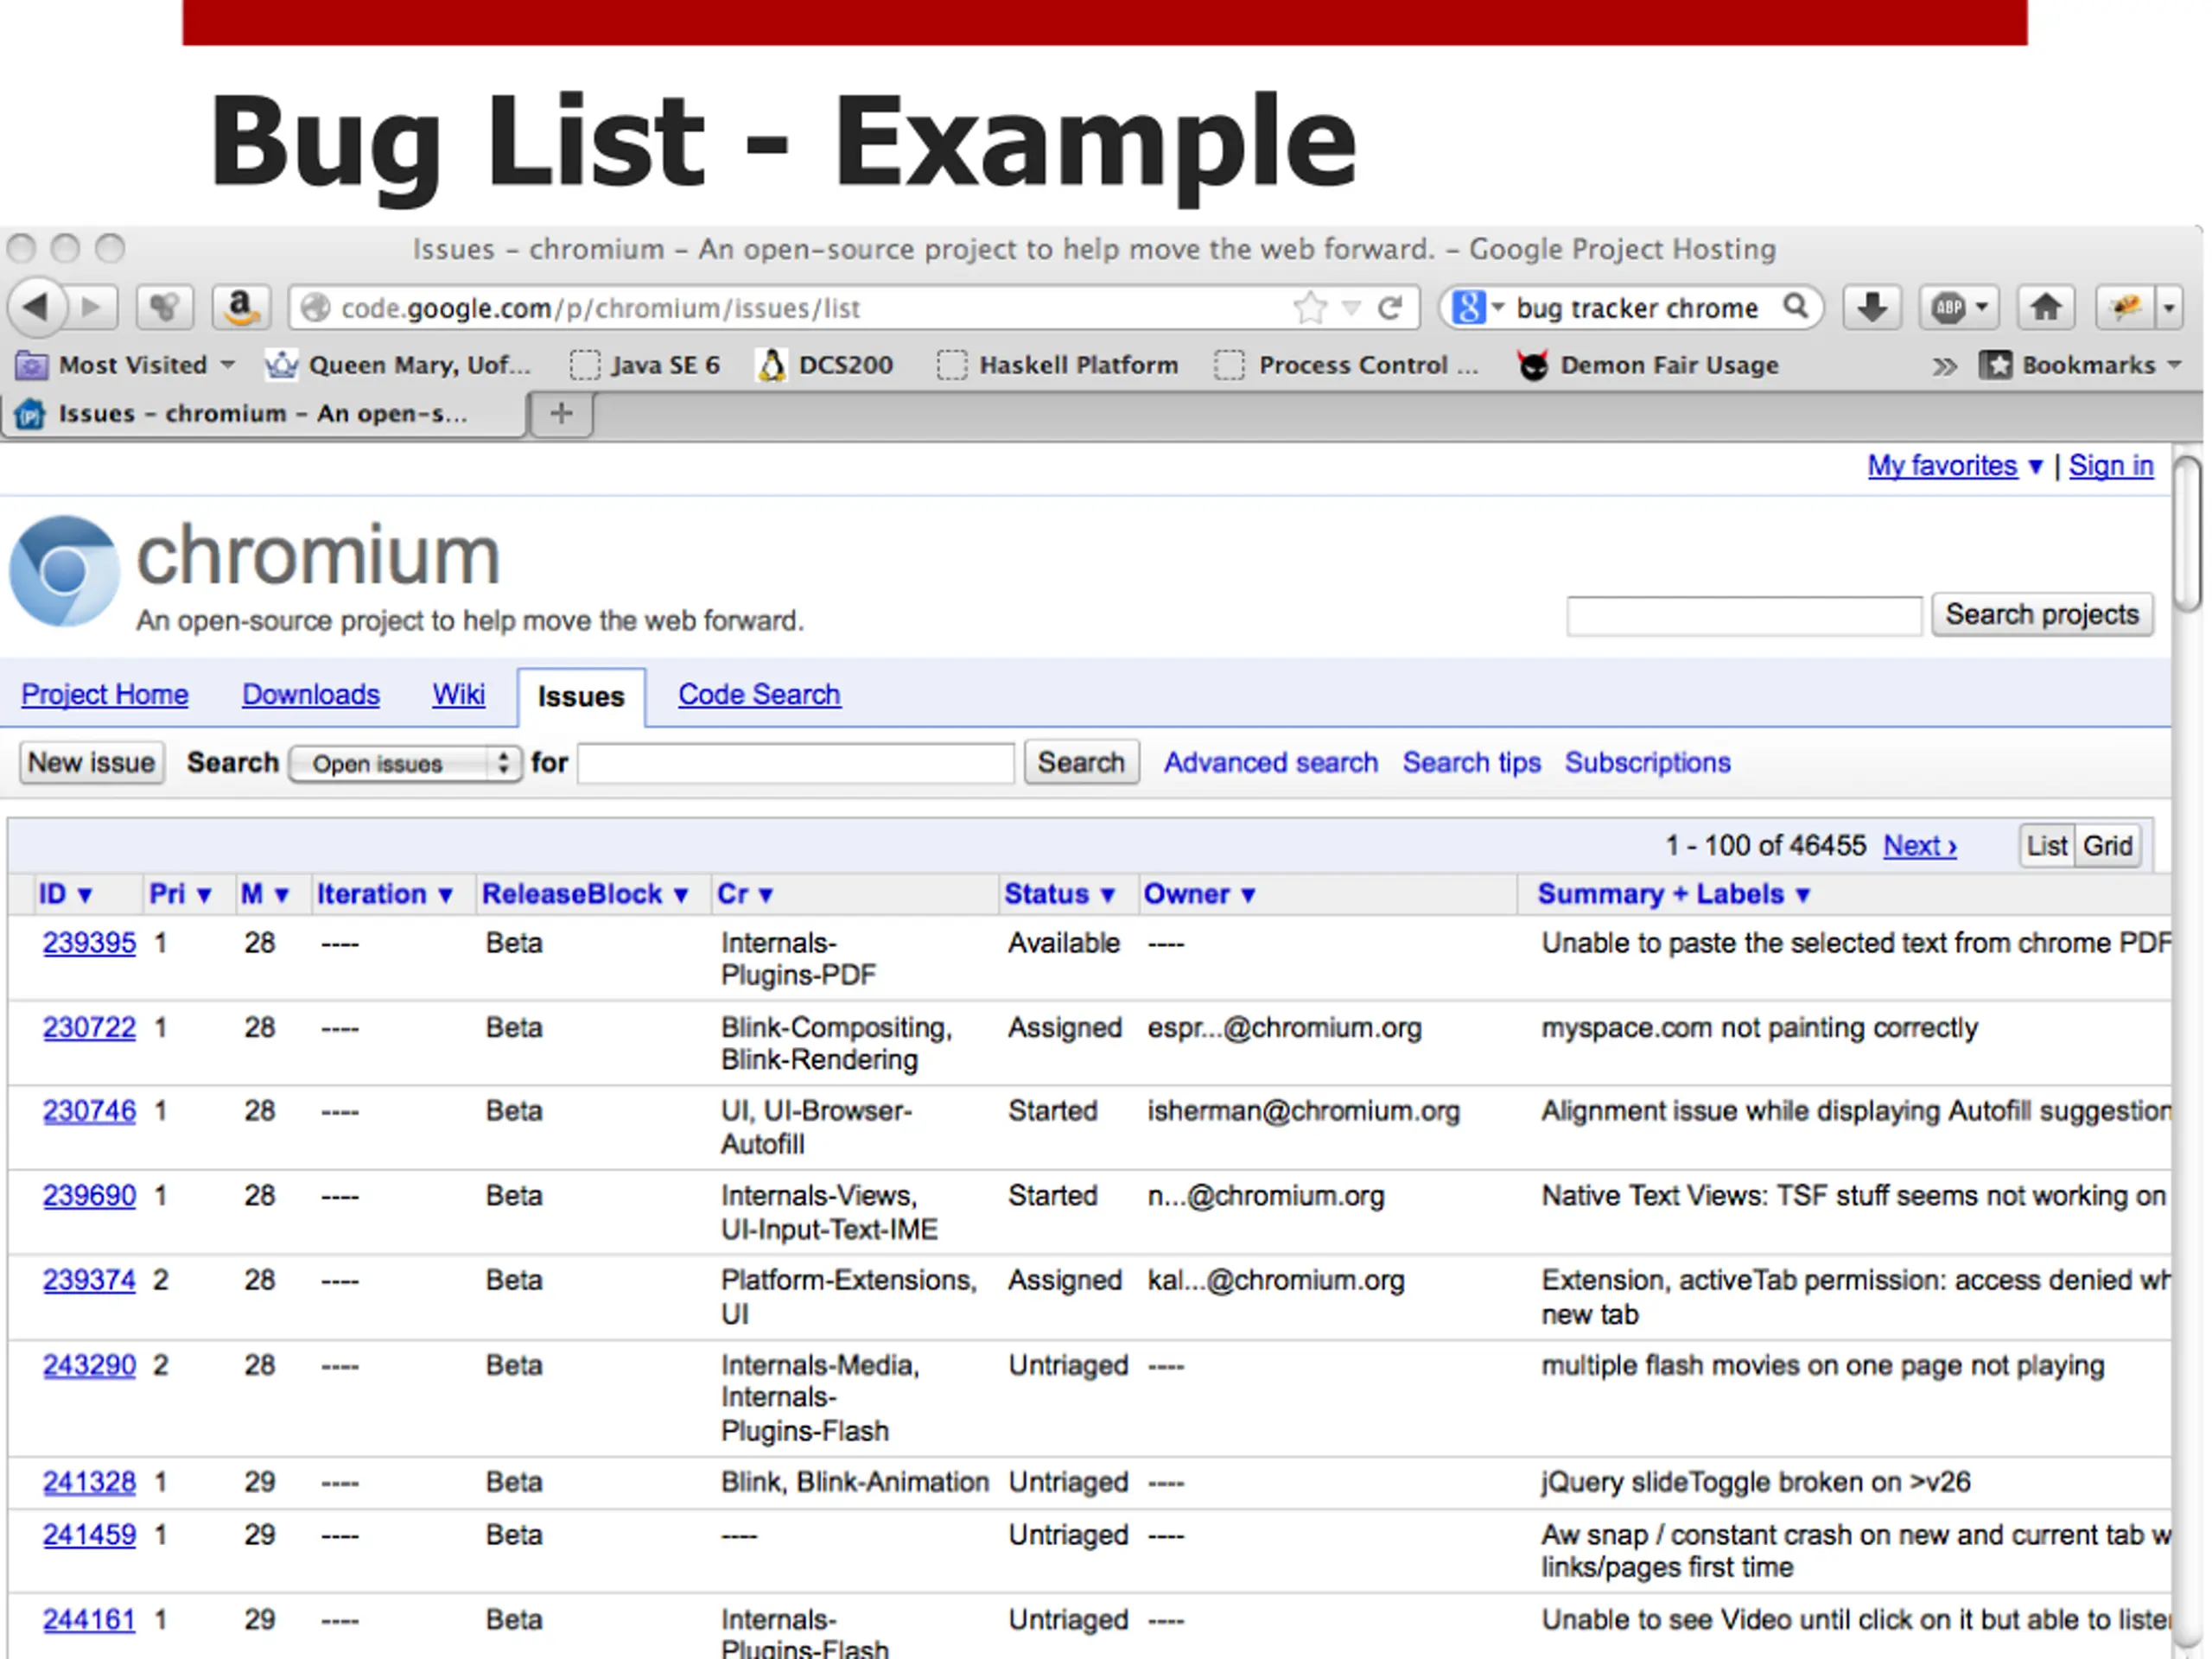Open Search tips link
Viewport: 2212px width, 1659px height.
(x=1471, y=763)
